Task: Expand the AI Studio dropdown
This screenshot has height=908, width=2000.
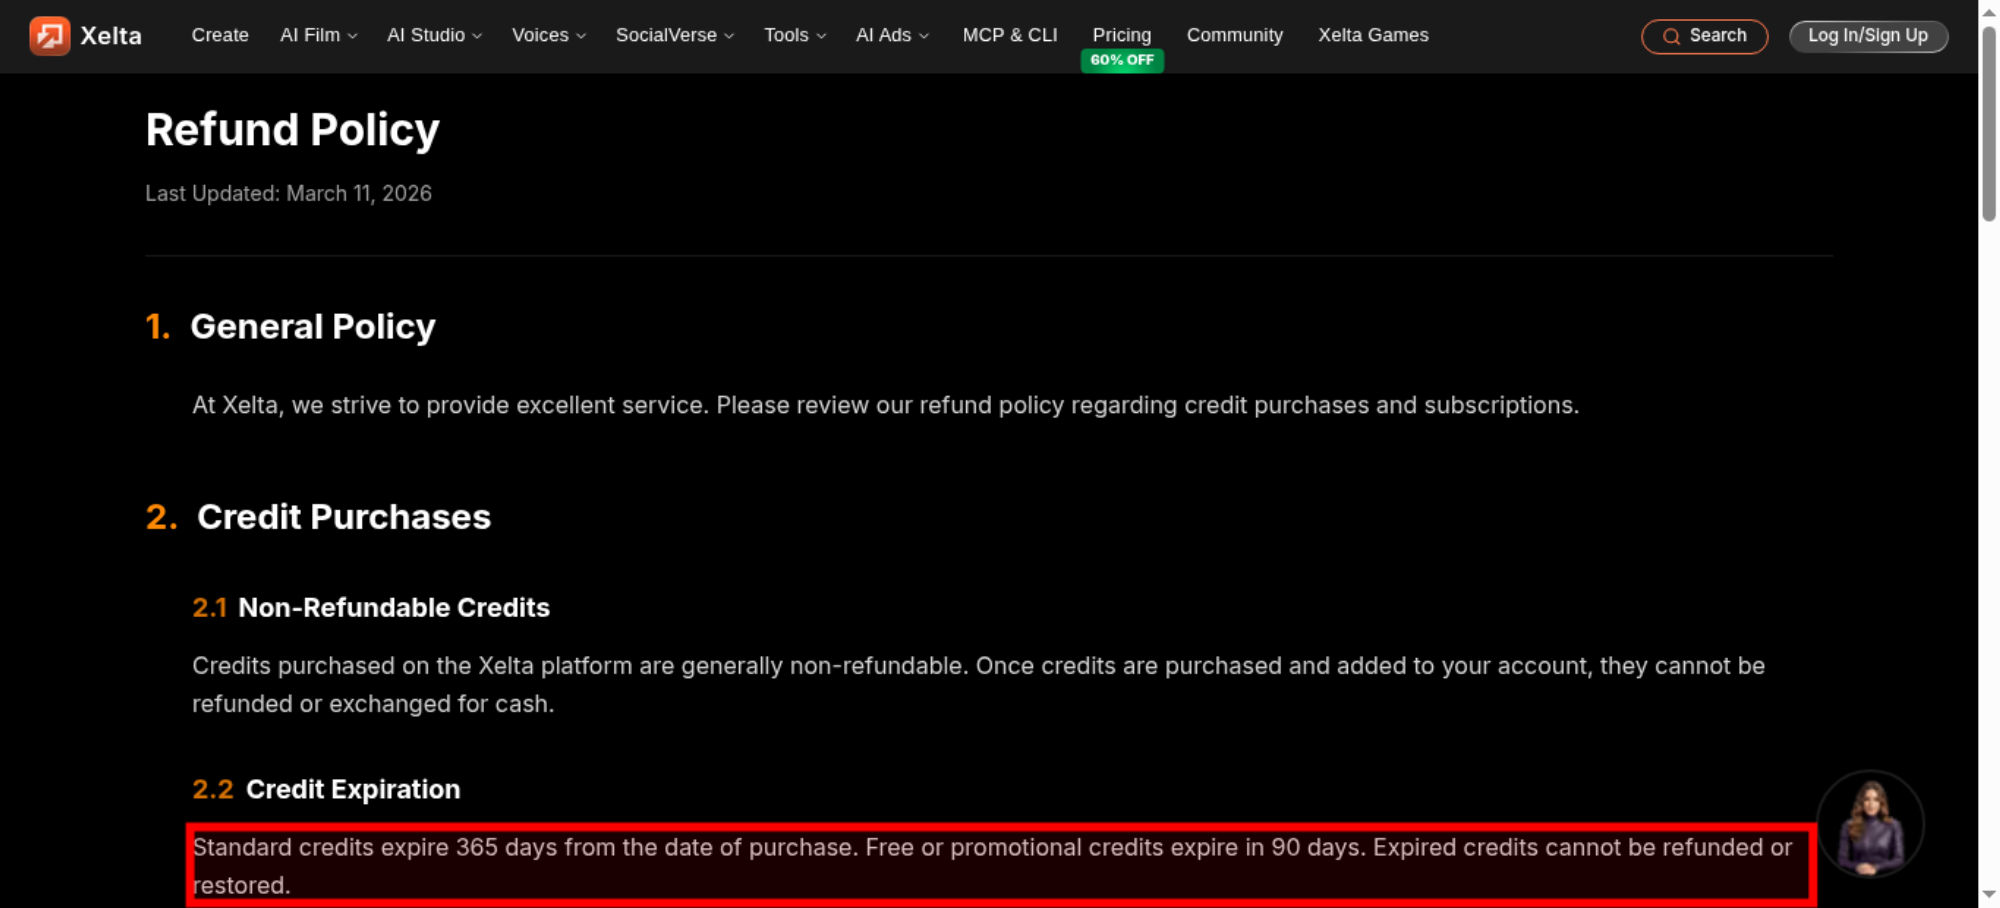Action: (435, 35)
